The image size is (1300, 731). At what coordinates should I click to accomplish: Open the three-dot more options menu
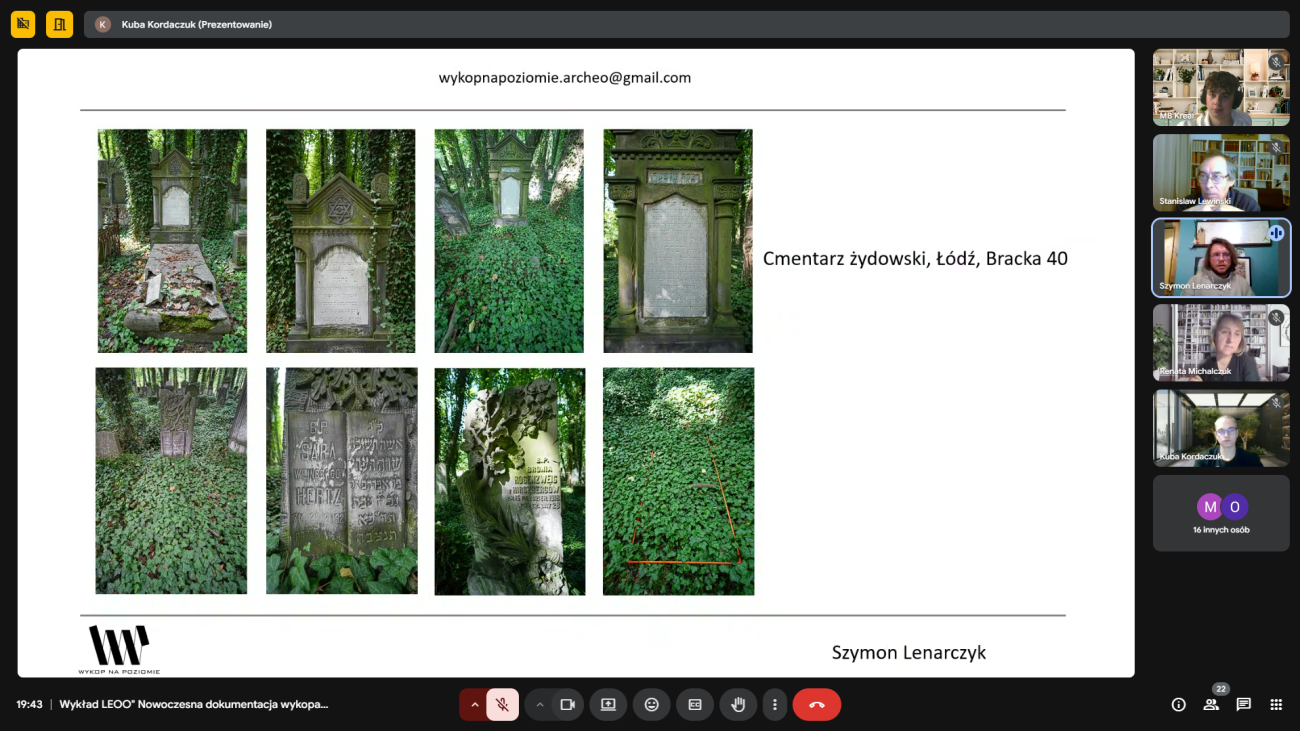774,705
